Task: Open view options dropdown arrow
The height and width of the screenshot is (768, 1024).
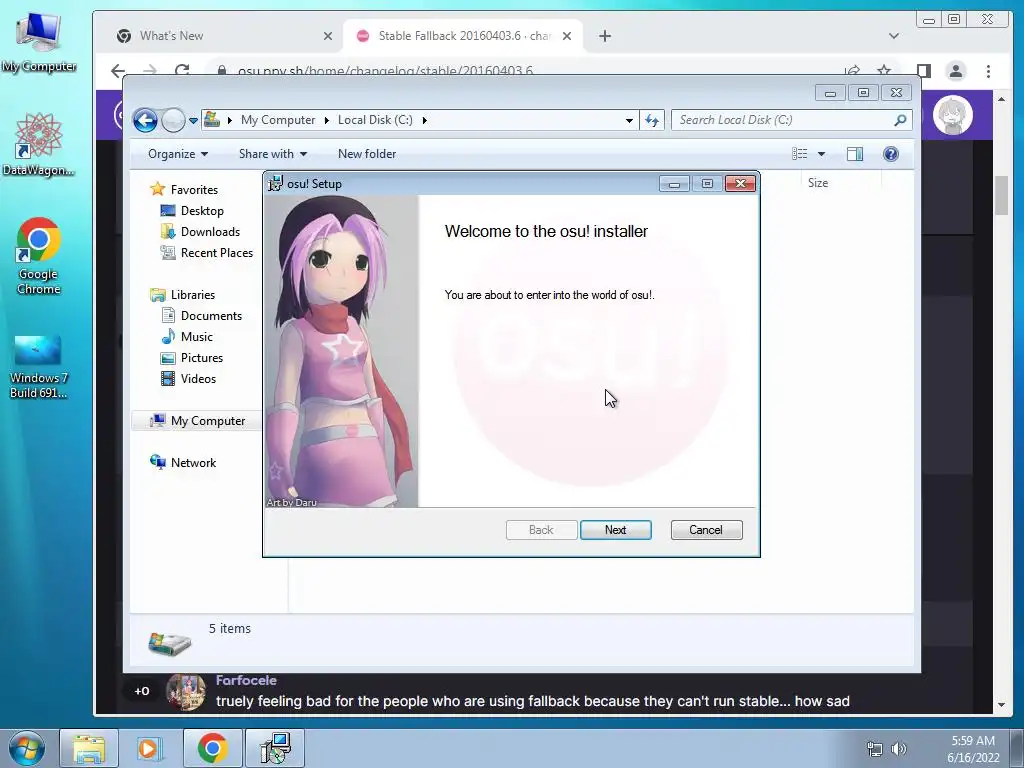Action: pyautogui.click(x=822, y=154)
